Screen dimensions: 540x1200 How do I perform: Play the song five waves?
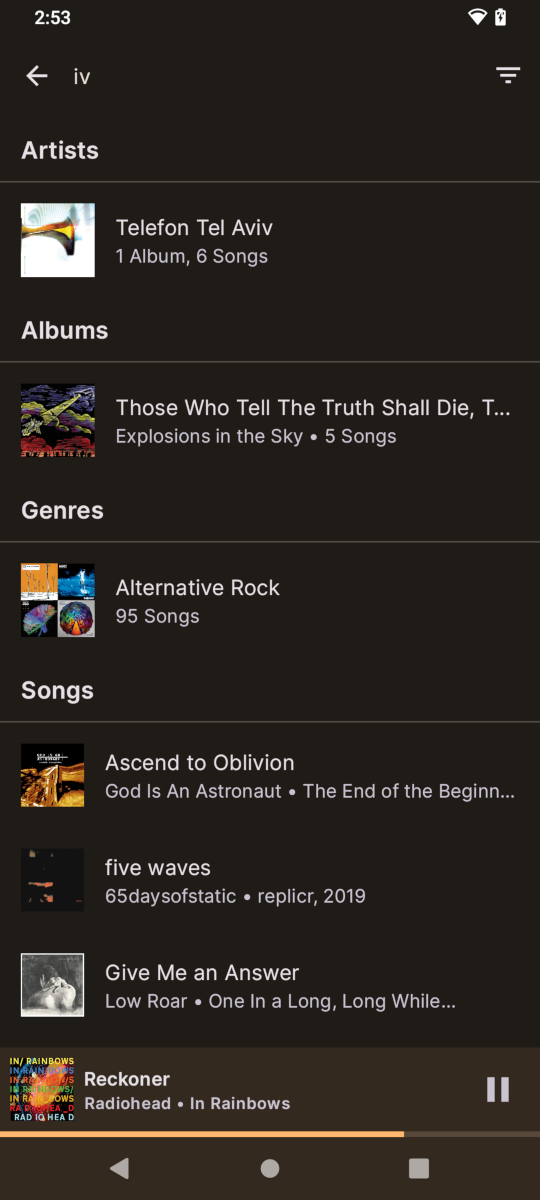[x=270, y=880]
